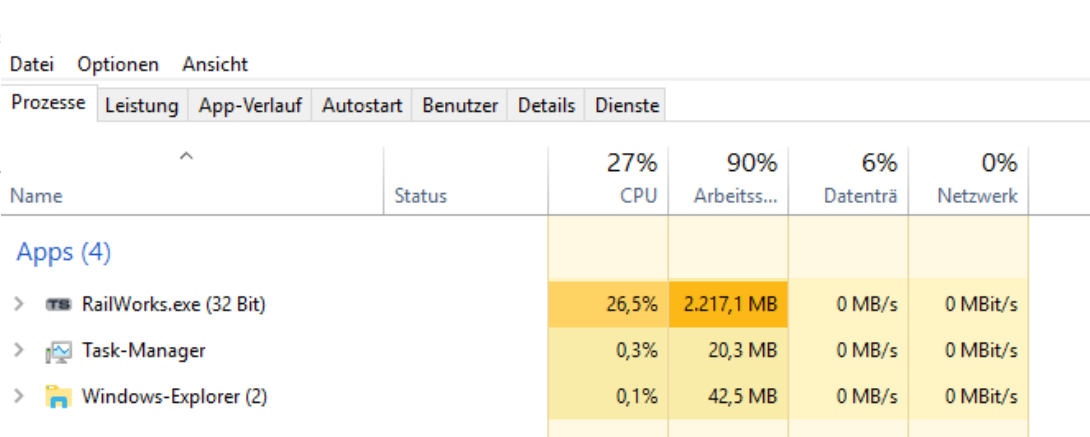Viewport: 1090px width, 437px height.
Task: Open the Optionen menu
Action: [118, 64]
